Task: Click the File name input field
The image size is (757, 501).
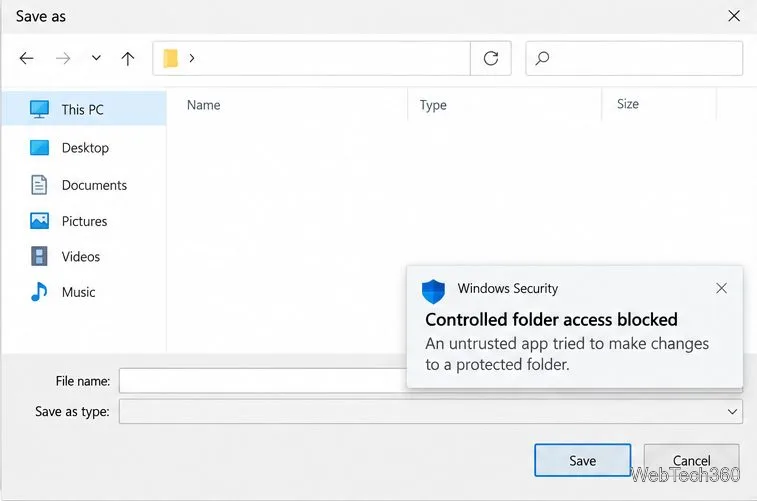Action: pyautogui.click(x=263, y=381)
